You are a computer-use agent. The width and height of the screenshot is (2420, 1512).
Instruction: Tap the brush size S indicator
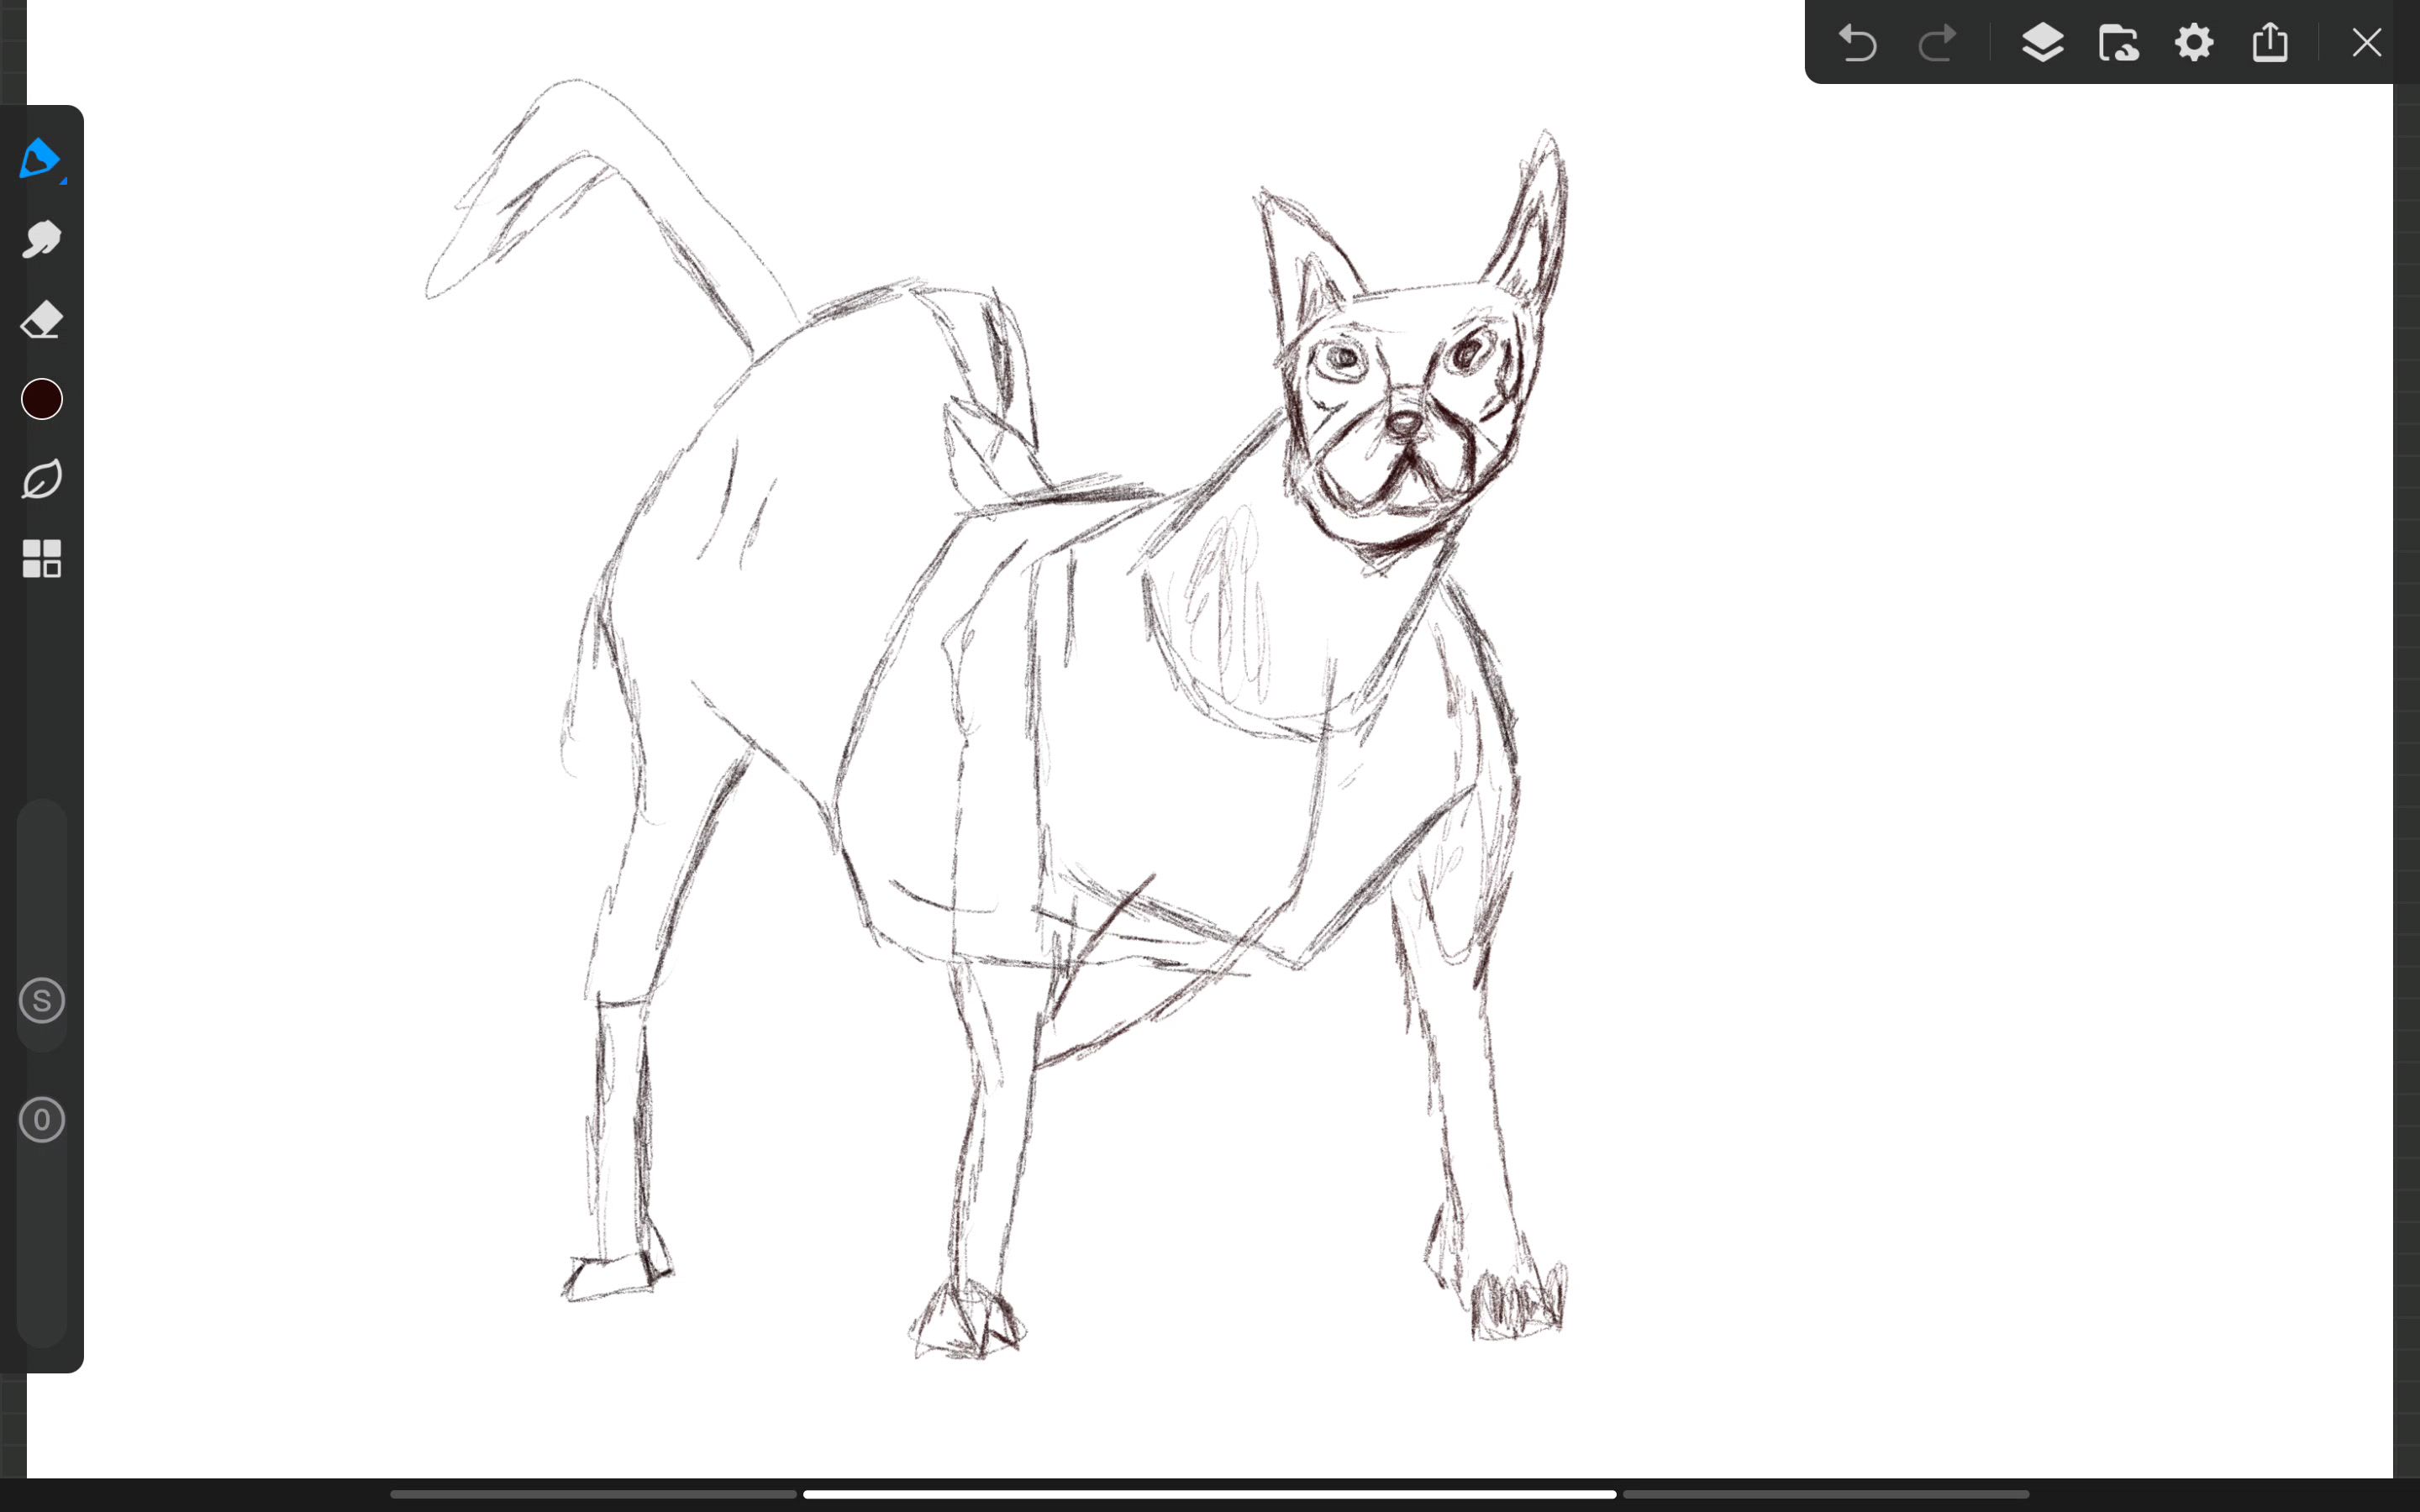click(x=42, y=1000)
